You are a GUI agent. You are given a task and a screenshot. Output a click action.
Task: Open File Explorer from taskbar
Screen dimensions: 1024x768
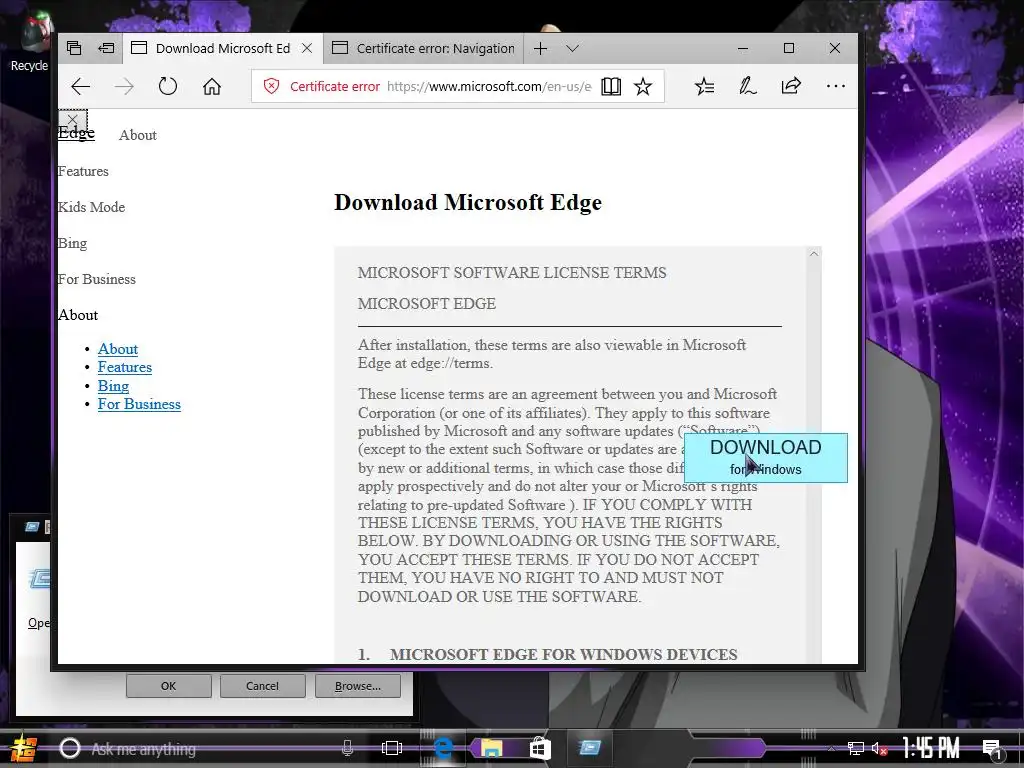(x=491, y=748)
